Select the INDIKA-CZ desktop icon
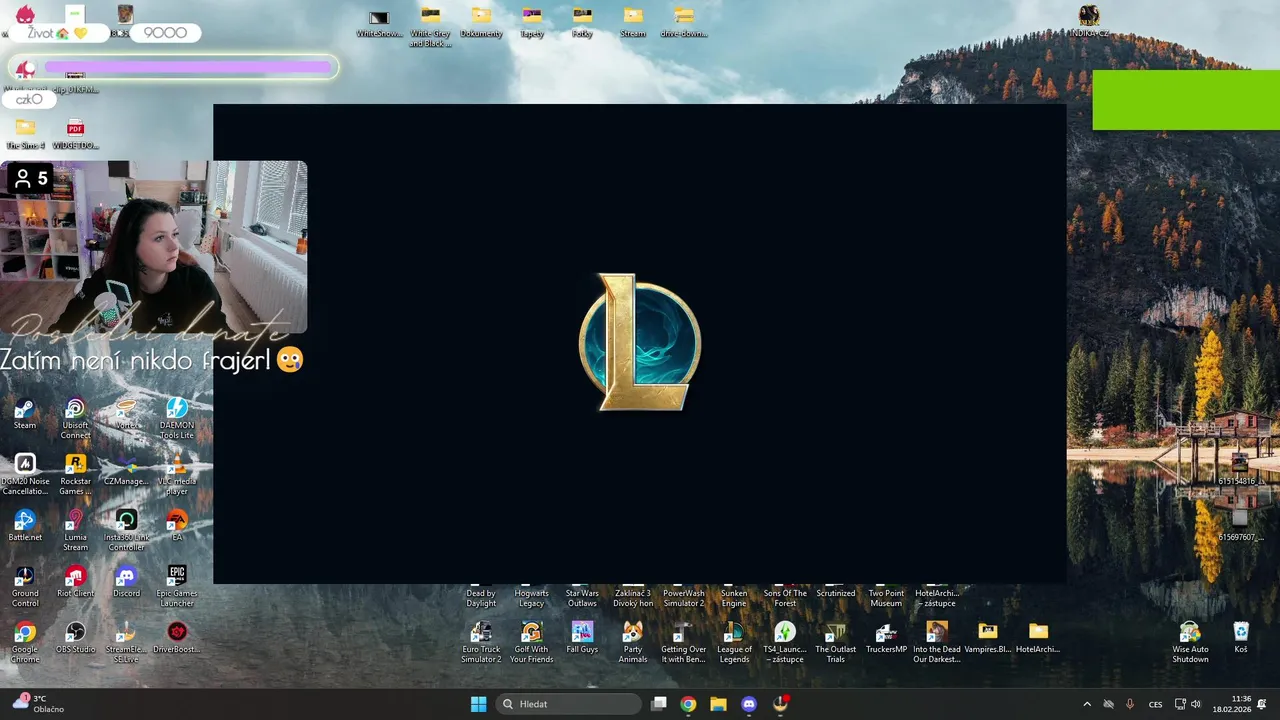 tap(1089, 22)
